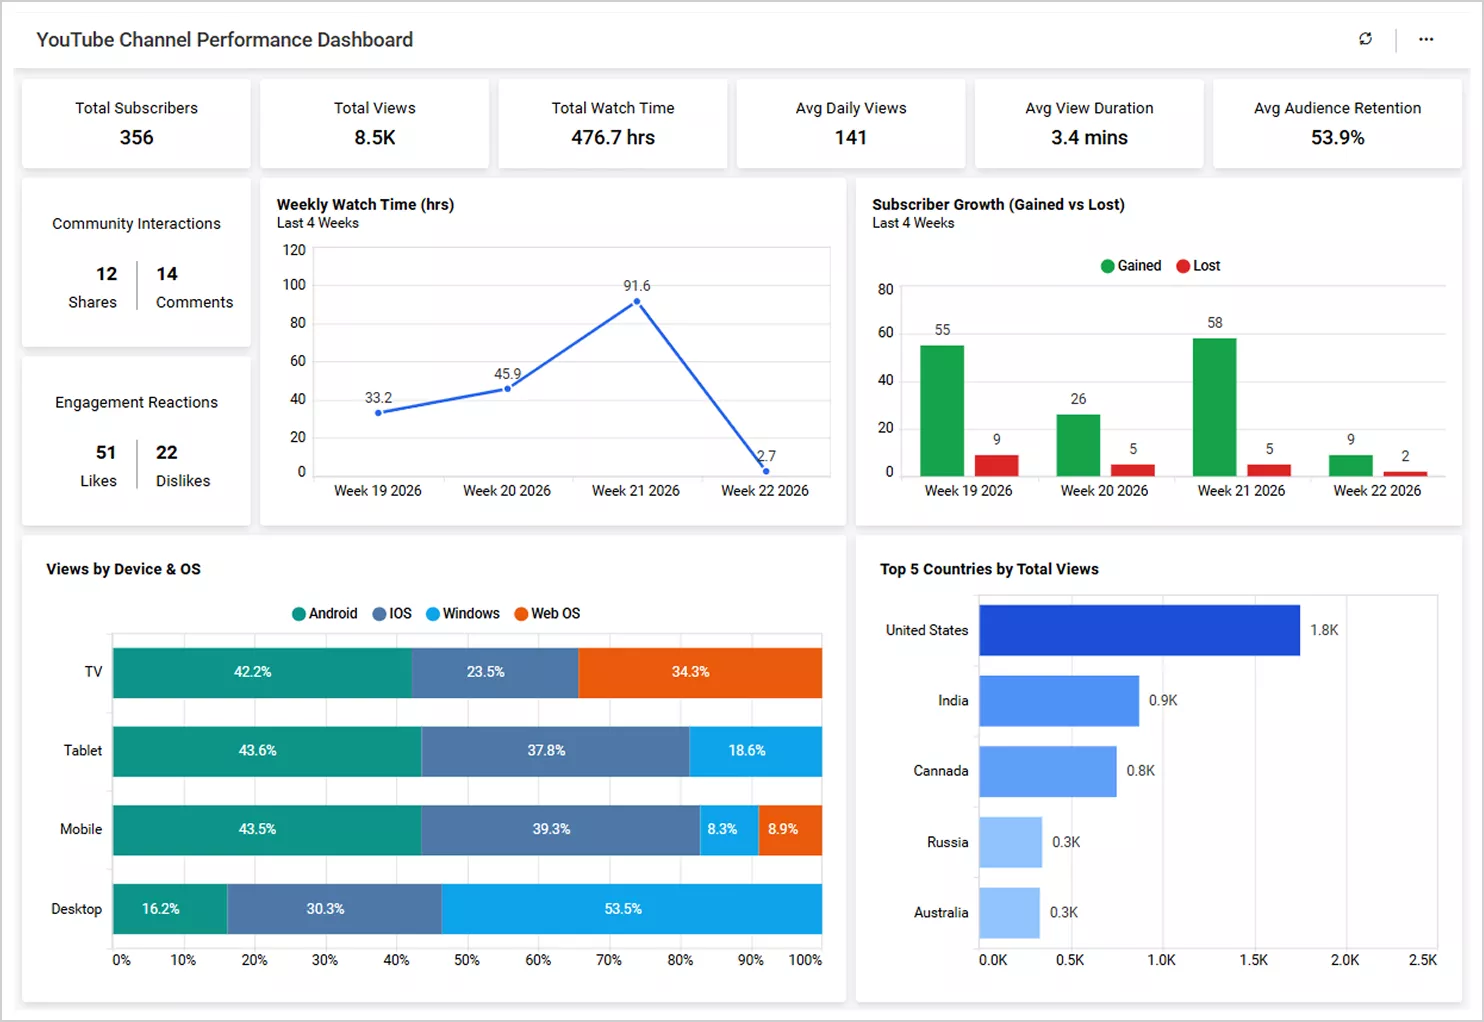Screen dimensions: 1484x1022
Task: Click the Russia 0.3K bar
Action: [1010, 842]
